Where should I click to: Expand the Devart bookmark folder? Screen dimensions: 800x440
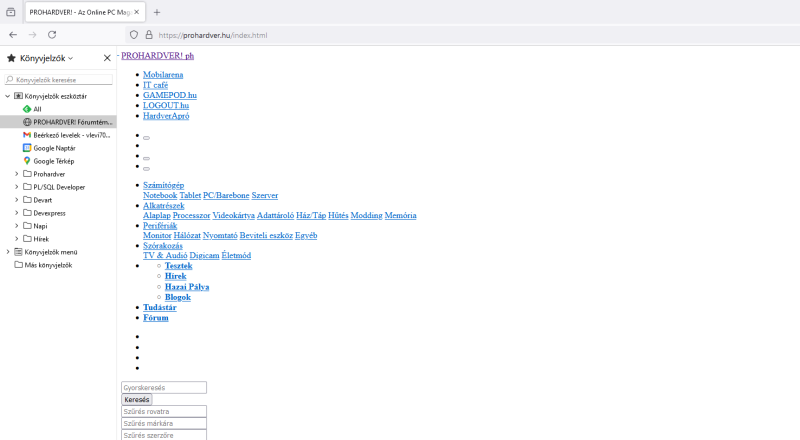(17, 200)
